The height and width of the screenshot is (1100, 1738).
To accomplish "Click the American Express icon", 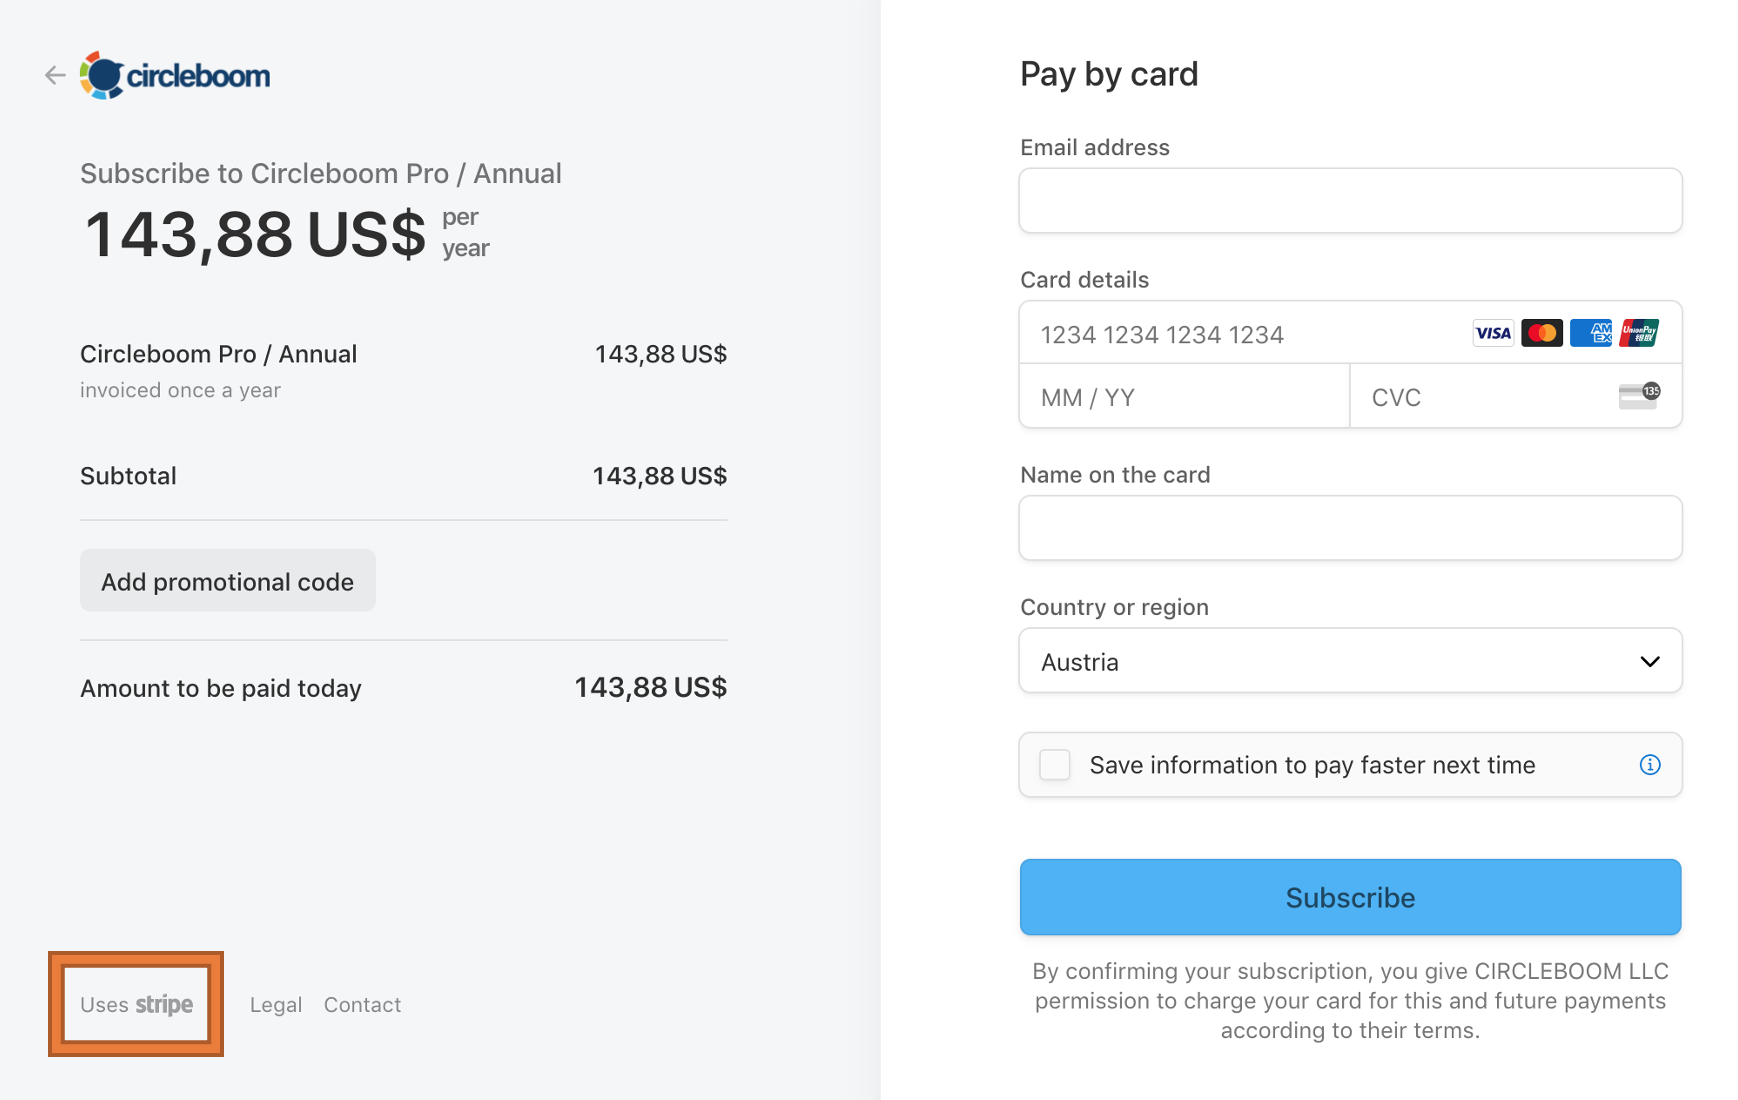I will [1591, 333].
